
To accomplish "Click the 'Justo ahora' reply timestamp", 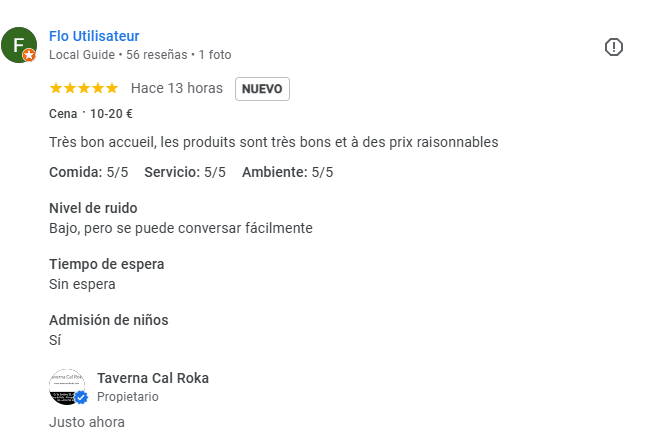I will tap(87, 422).
